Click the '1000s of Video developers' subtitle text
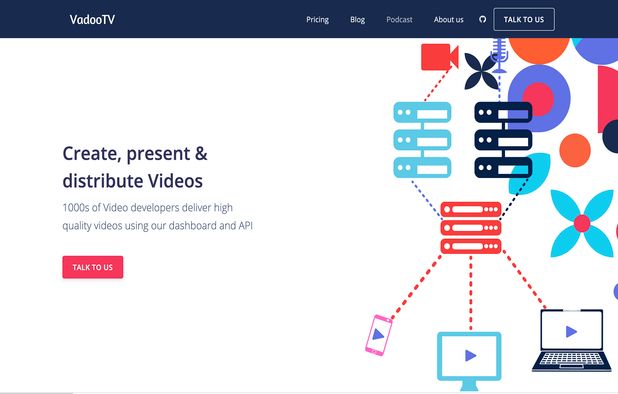Viewport: 618px width, 394px height. (157, 217)
